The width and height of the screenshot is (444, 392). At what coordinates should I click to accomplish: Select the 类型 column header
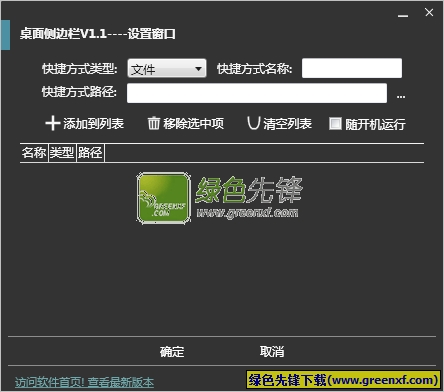coord(62,153)
